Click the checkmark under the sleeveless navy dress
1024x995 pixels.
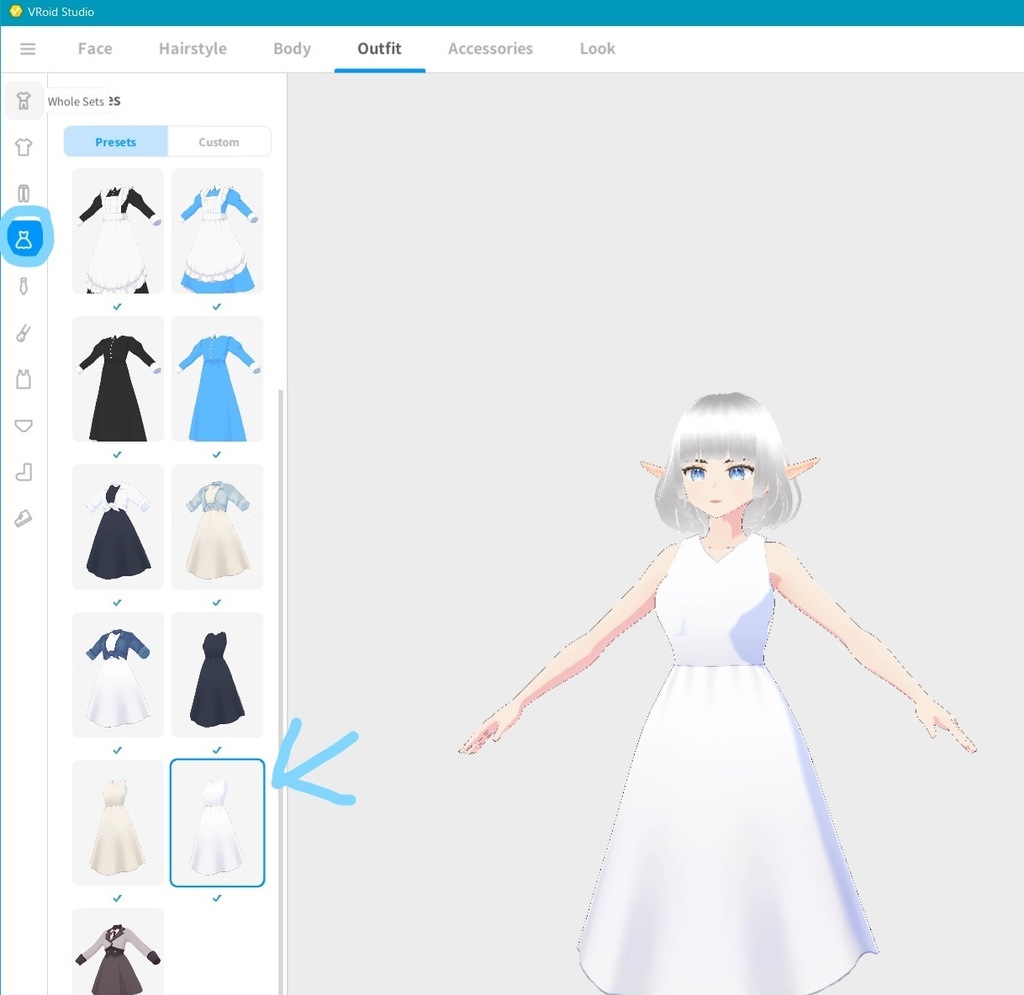pyautogui.click(x=217, y=750)
